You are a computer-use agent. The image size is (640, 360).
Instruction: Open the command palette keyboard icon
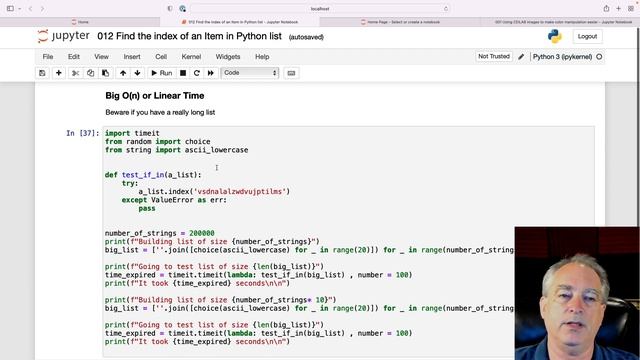coord(291,73)
